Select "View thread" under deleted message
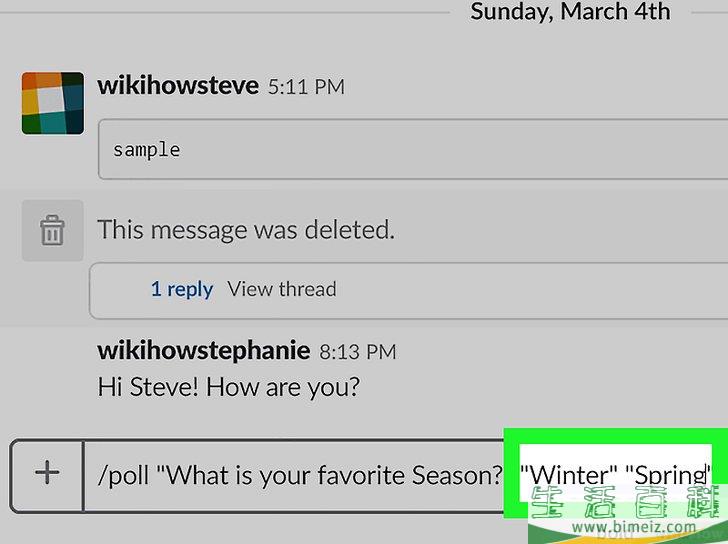Viewport: 728px width, 544px height. pos(281,289)
